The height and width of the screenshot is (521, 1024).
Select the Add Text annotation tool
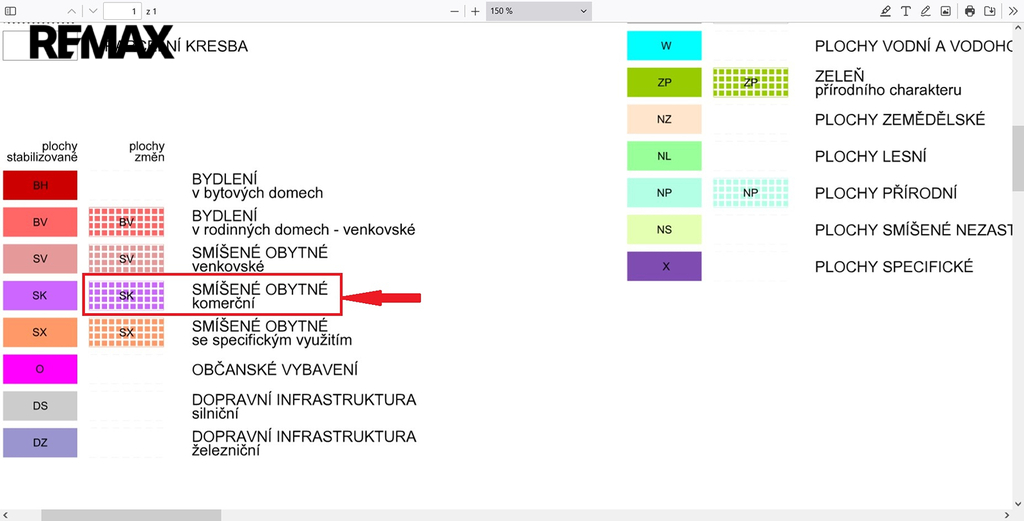pyautogui.click(x=906, y=11)
